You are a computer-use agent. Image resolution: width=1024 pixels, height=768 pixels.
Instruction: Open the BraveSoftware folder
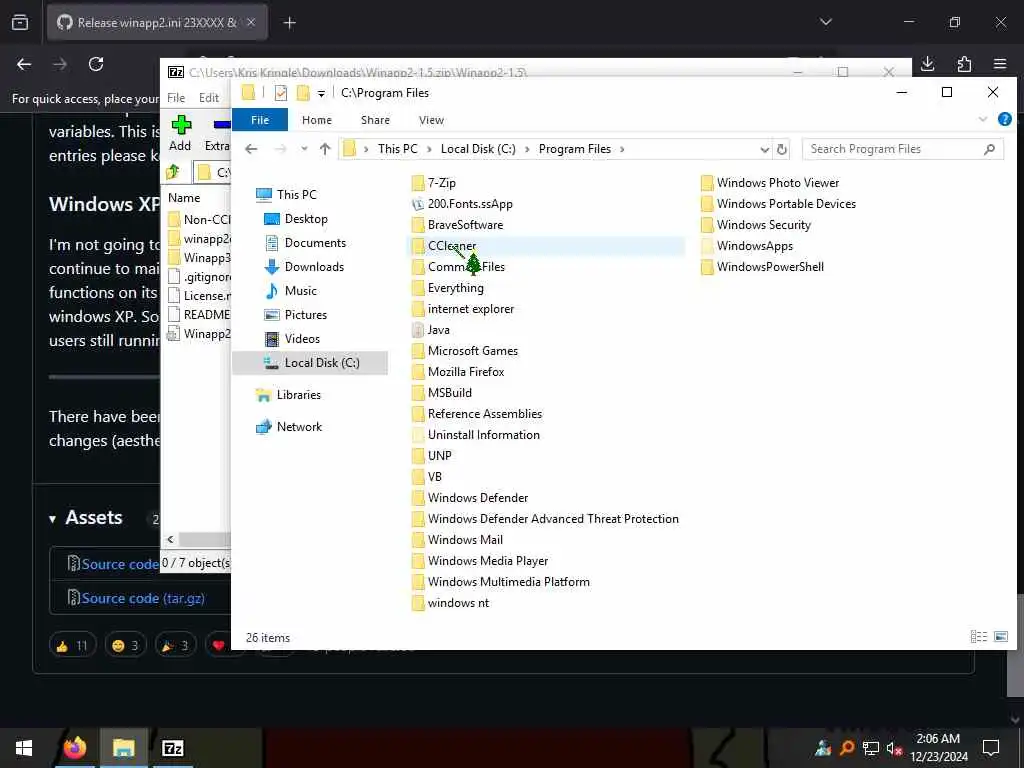click(x=458, y=225)
